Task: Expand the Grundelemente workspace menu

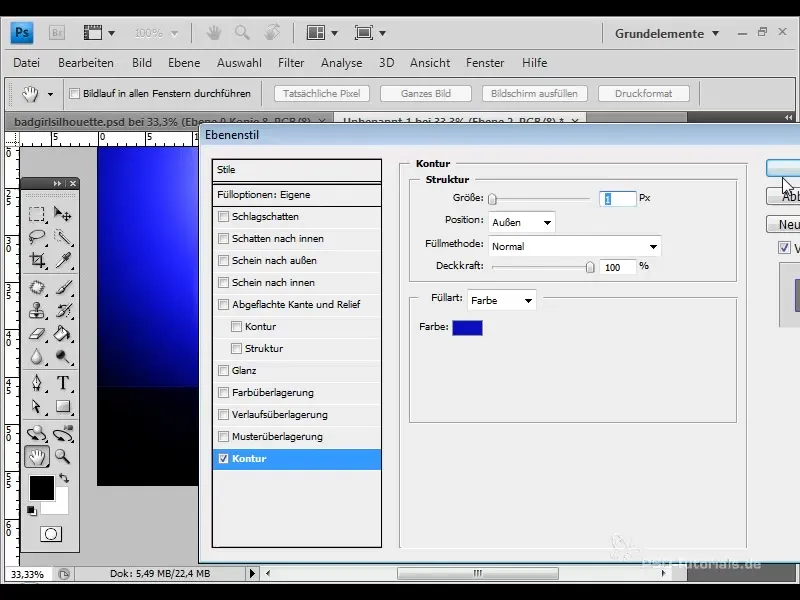Action: point(667,34)
